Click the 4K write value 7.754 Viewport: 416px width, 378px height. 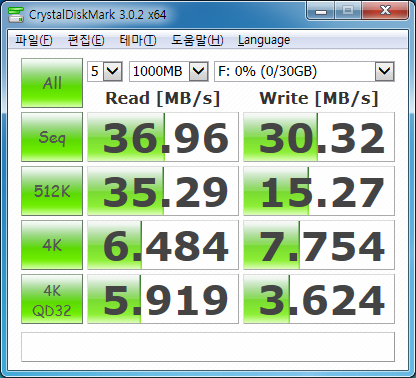click(x=319, y=245)
